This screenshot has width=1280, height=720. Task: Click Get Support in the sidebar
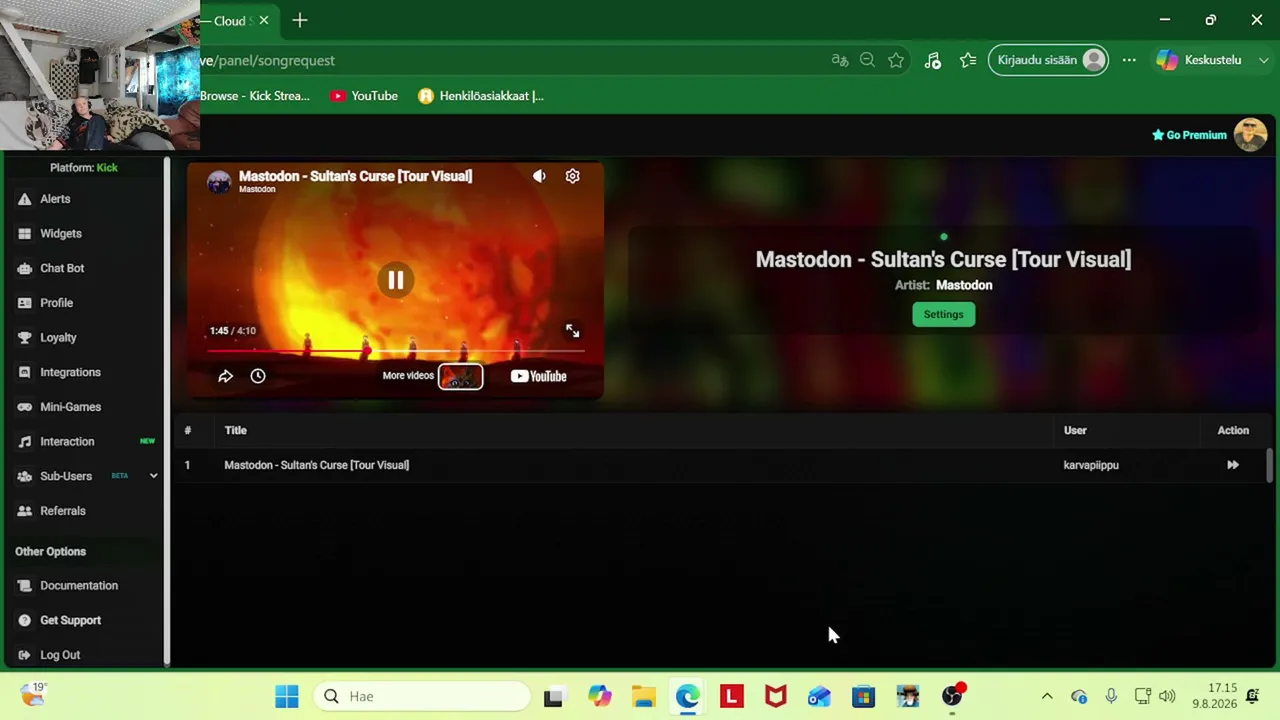pyautogui.click(x=70, y=620)
